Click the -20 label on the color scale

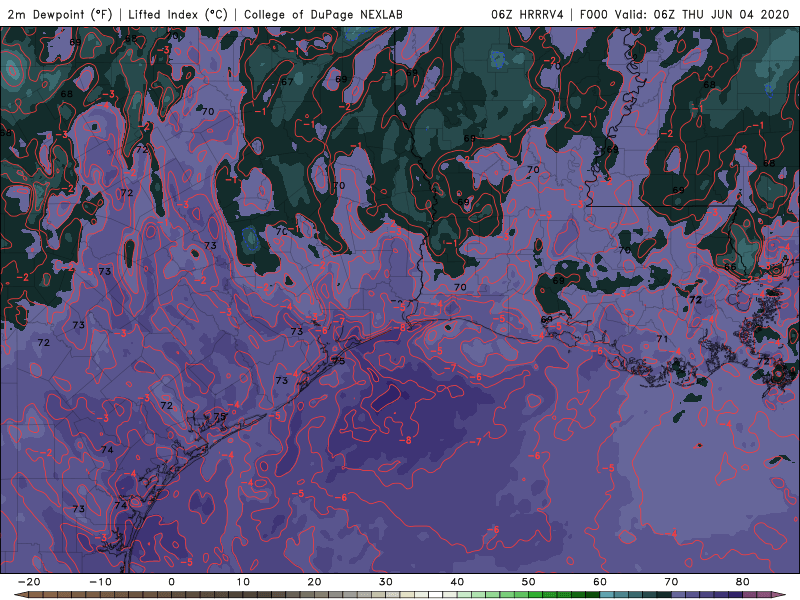29,582
